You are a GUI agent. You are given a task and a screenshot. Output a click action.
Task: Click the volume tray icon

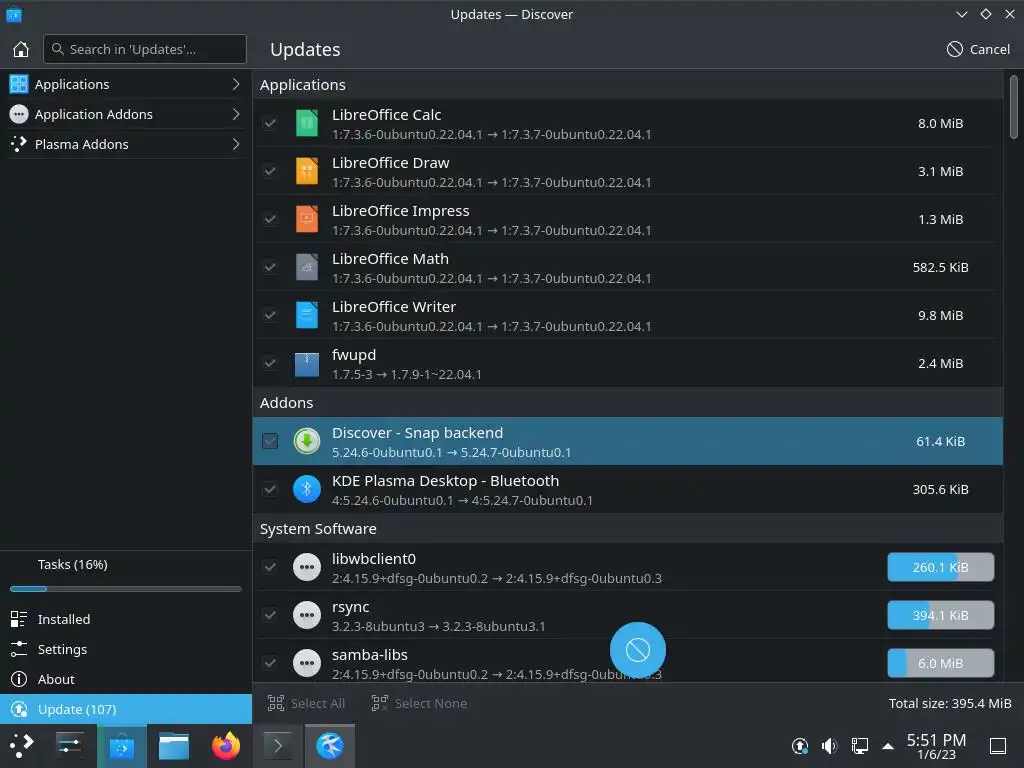(829, 745)
